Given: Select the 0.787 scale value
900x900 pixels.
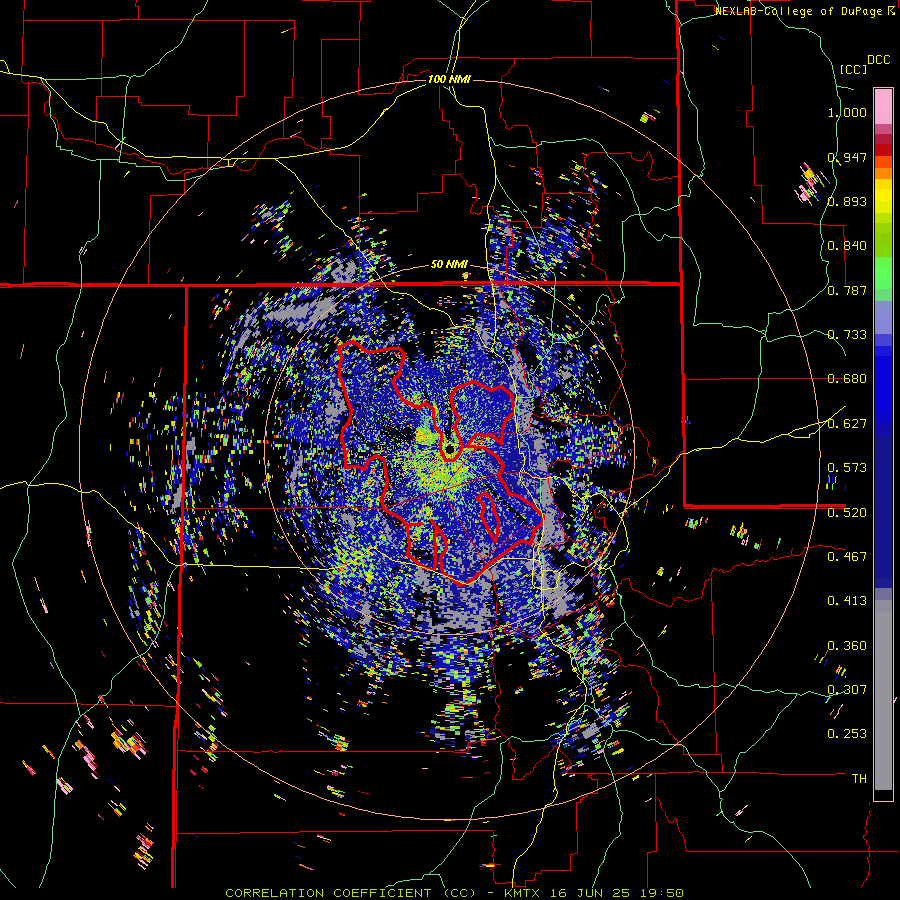Looking at the screenshot, I should (847, 290).
